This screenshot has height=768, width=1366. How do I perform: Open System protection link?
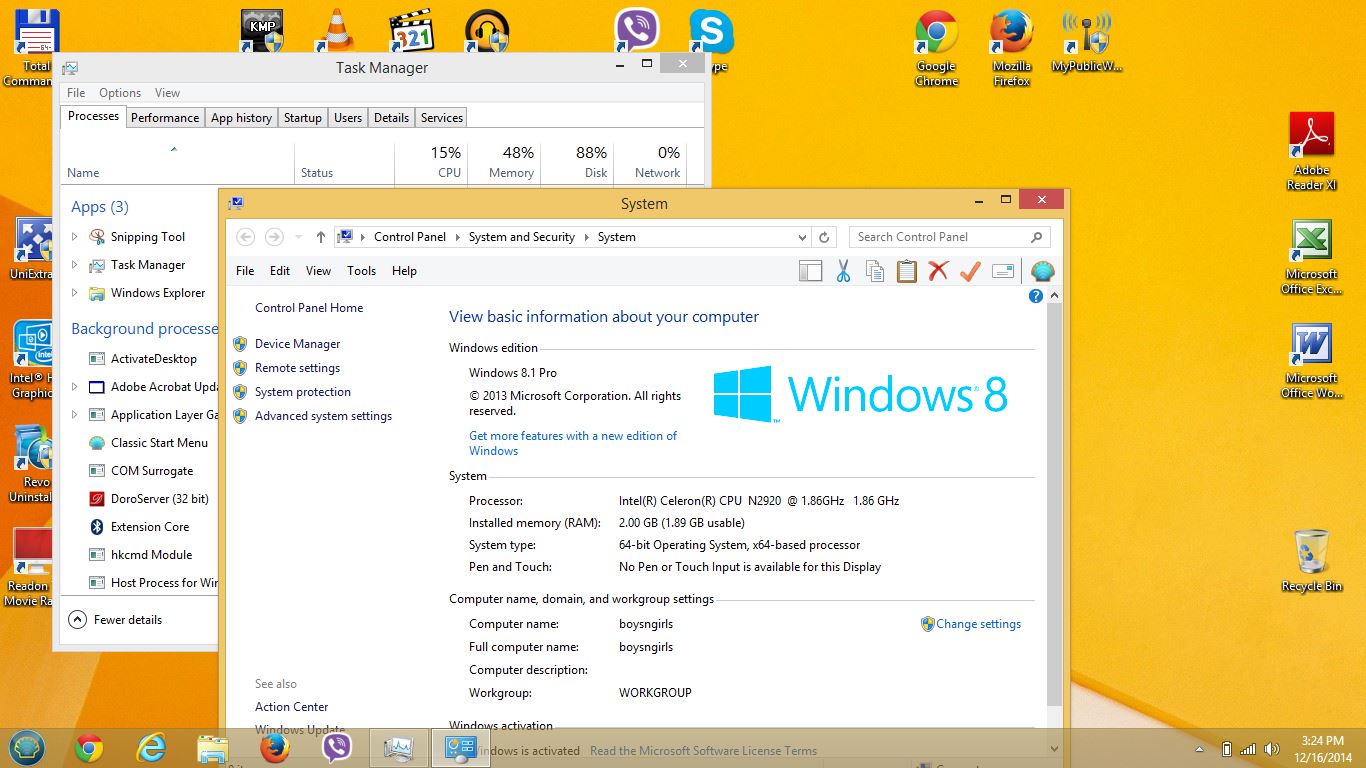click(x=302, y=392)
